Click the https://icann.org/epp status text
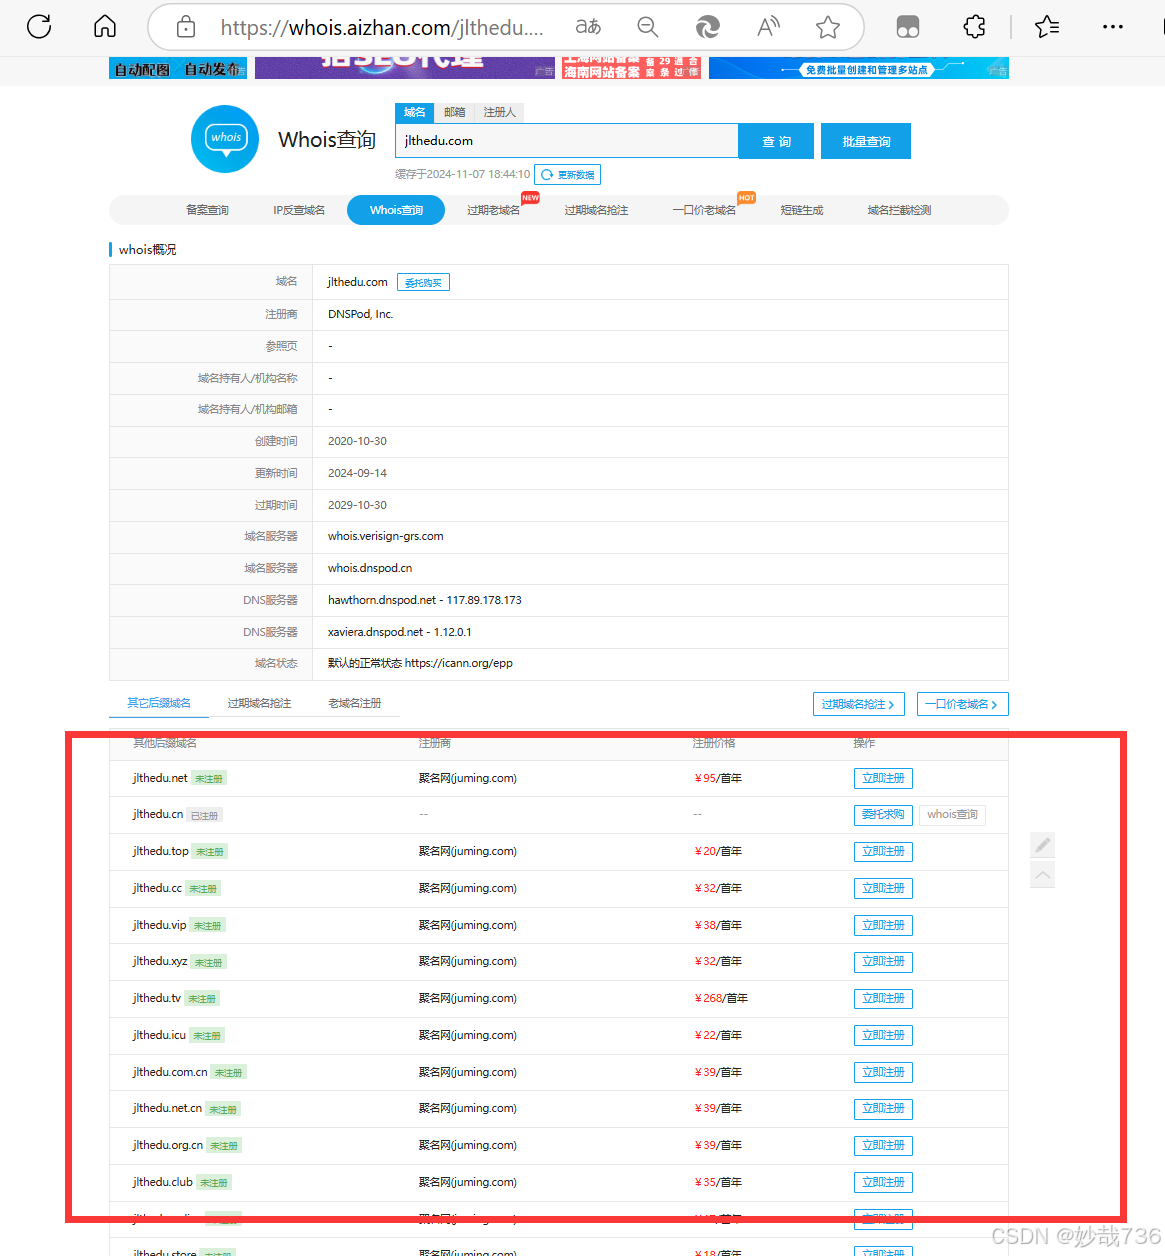This screenshot has height=1256, width=1165. click(458, 663)
